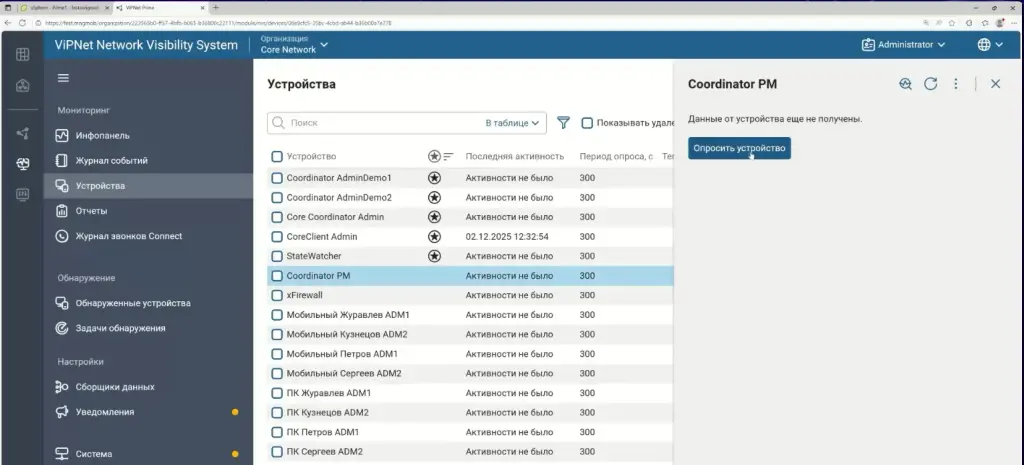
Task: Open Задачи обнаружения in sidebar
Action: tap(148, 328)
